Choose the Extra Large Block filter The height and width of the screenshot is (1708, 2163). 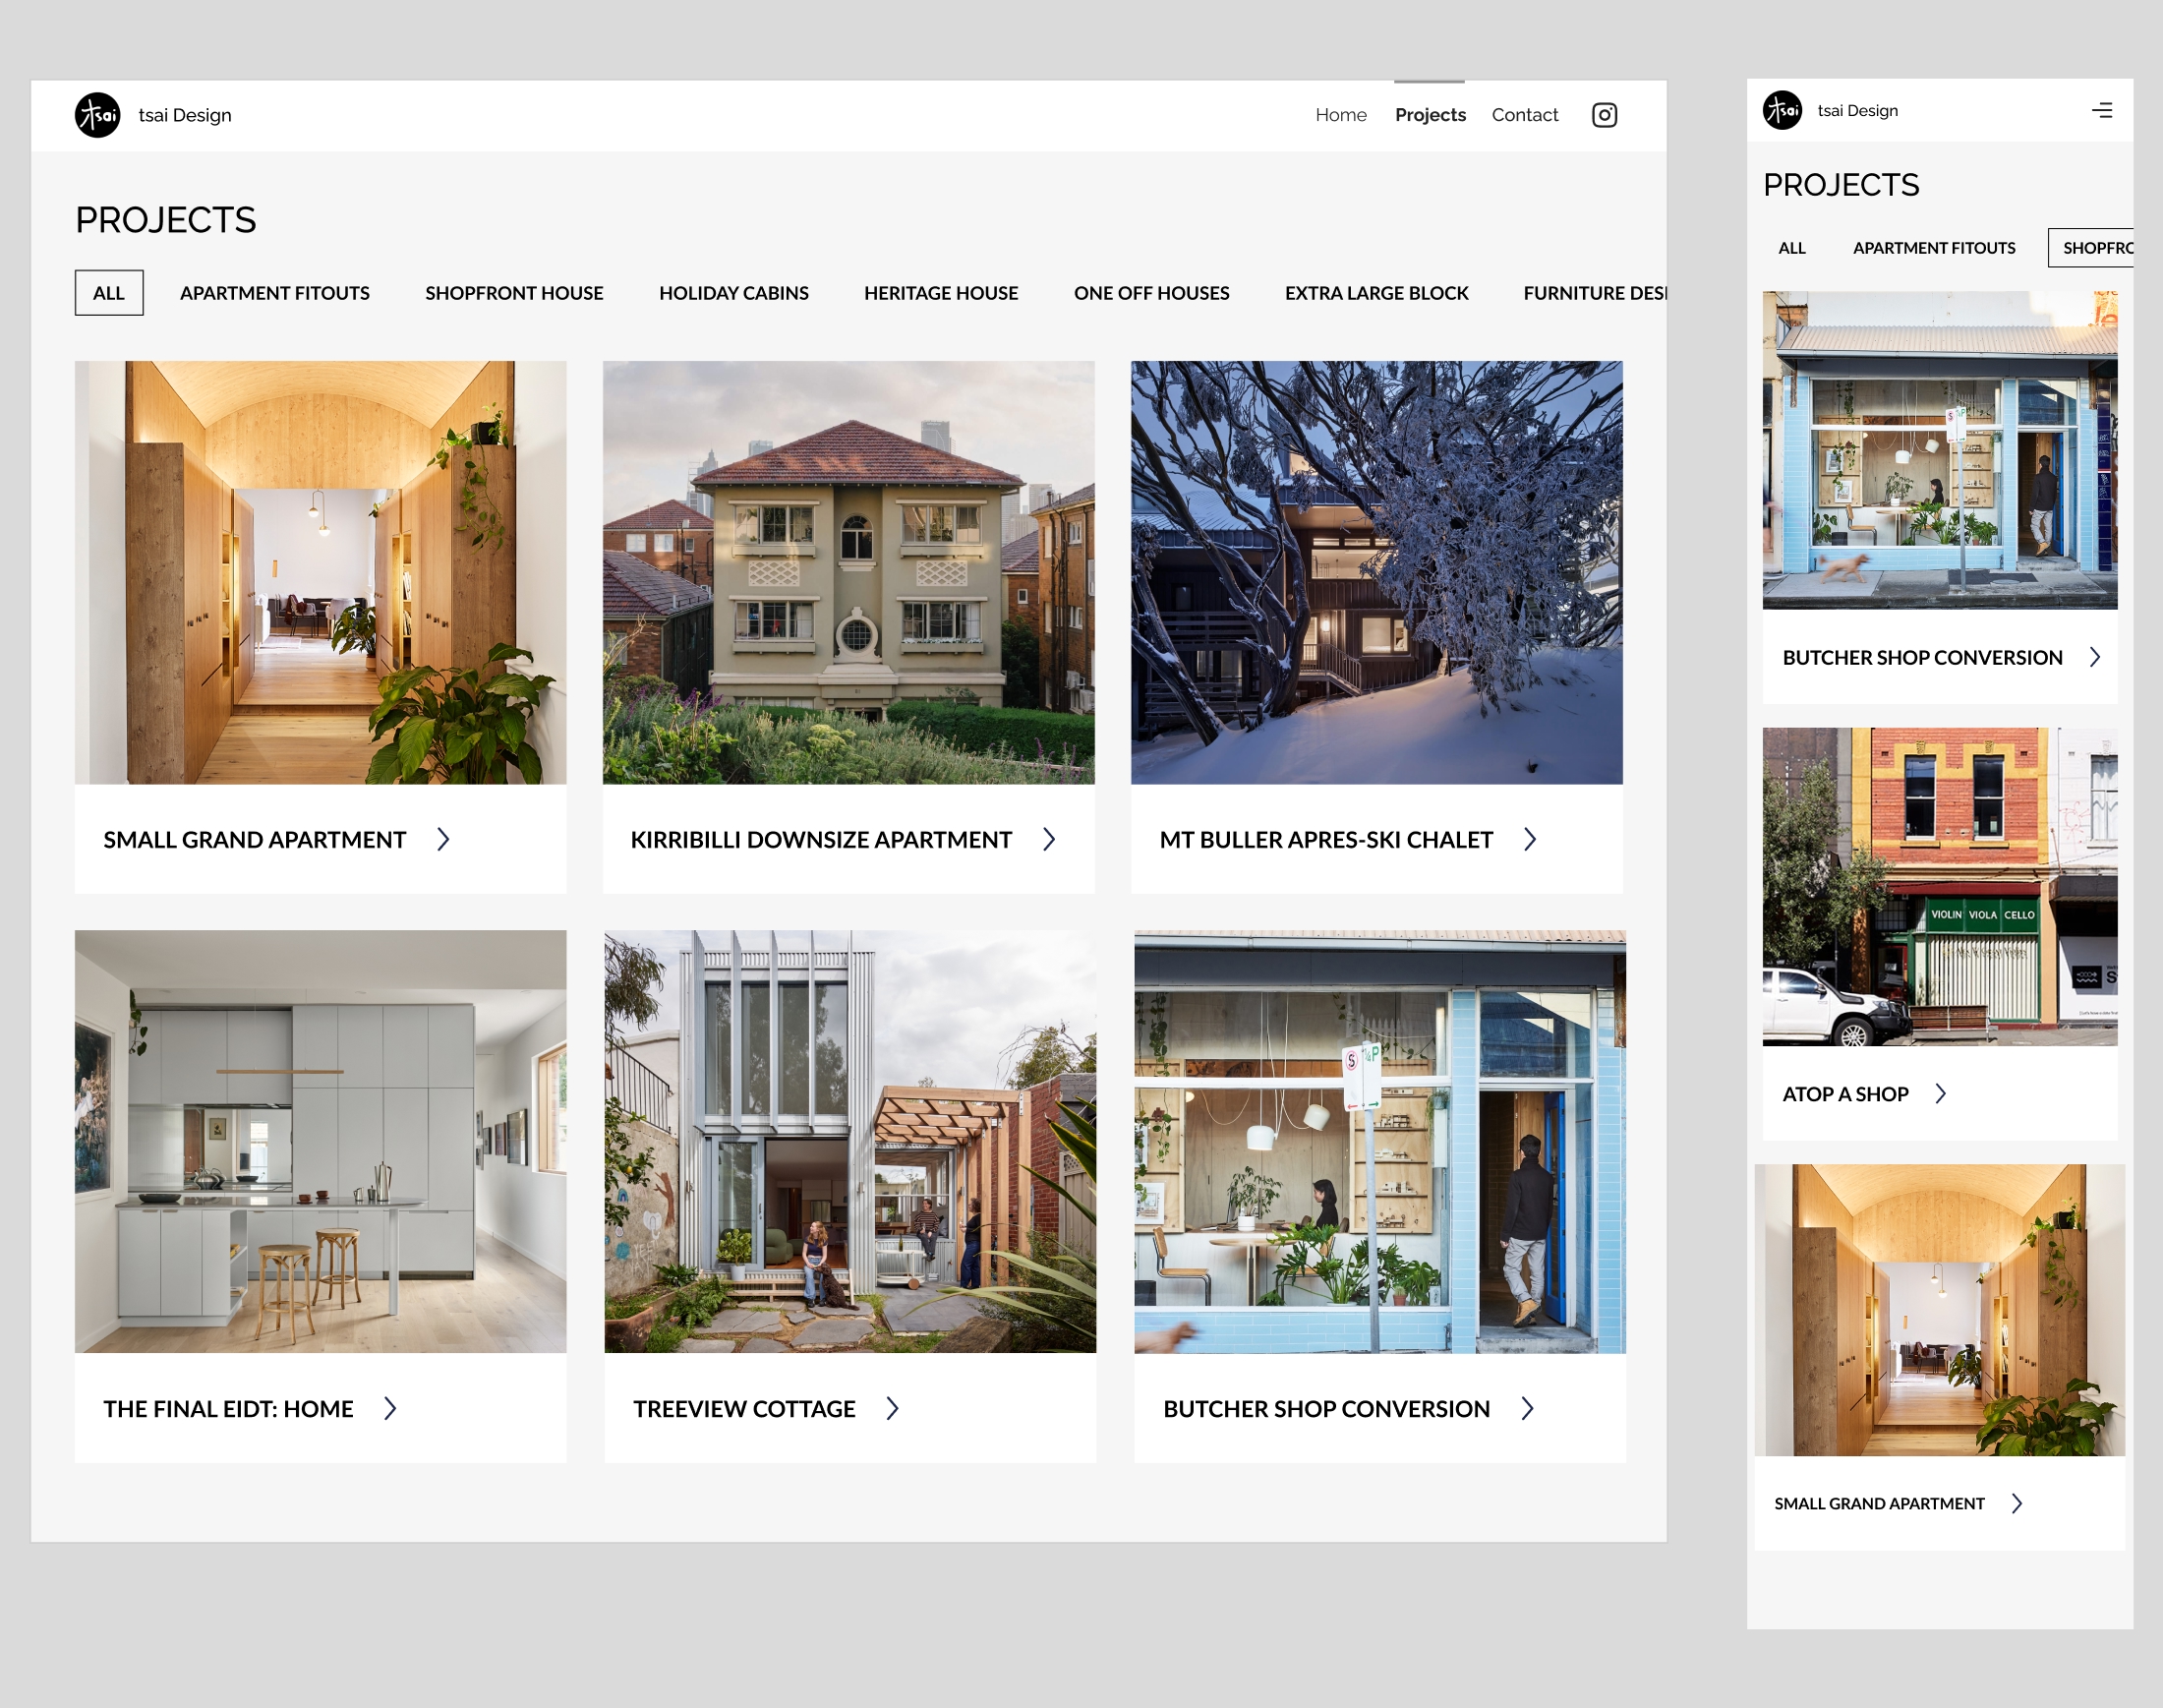1376,293
